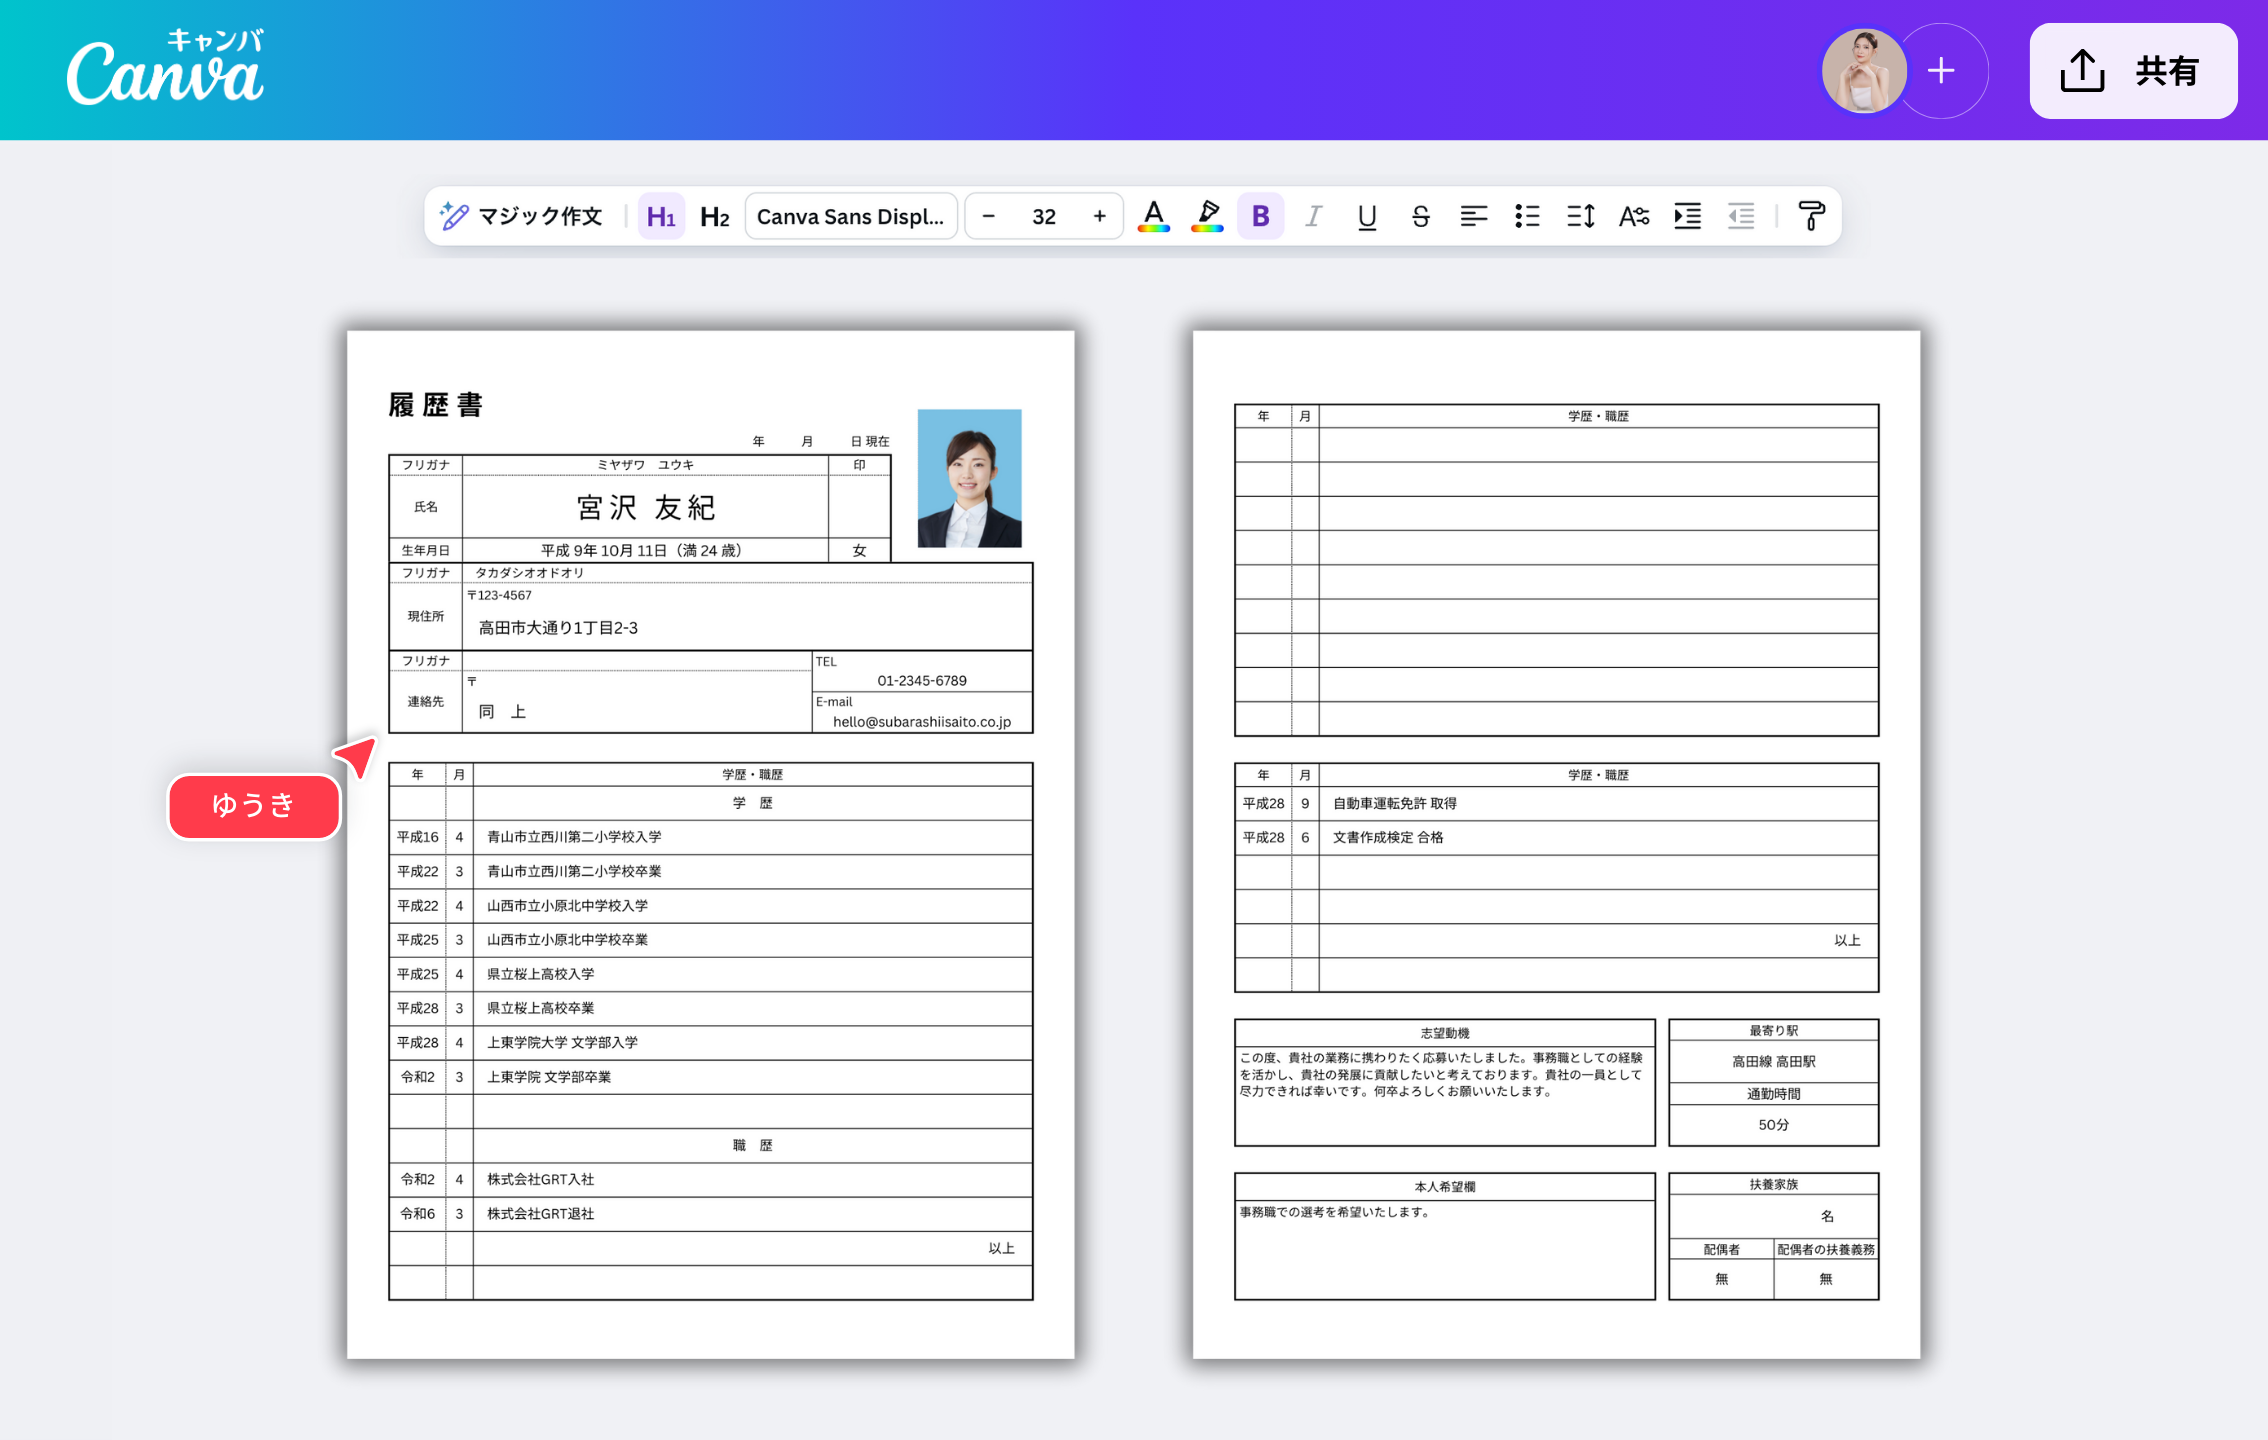Increase font size with plus button
This screenshot has height=1440, width=2268.
[1099, 216]
